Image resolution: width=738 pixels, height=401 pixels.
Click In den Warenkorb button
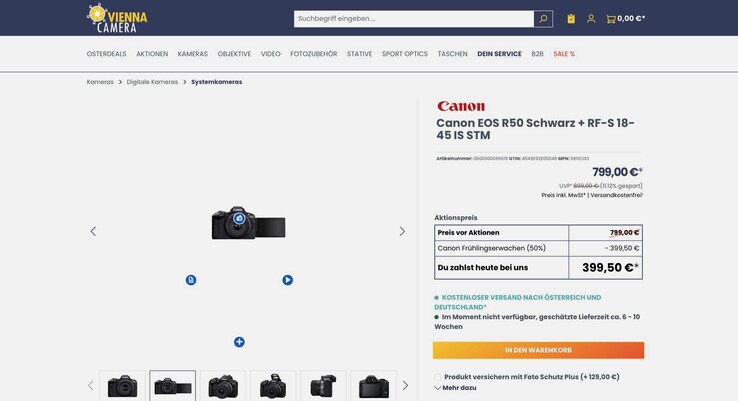pos(538,350)
